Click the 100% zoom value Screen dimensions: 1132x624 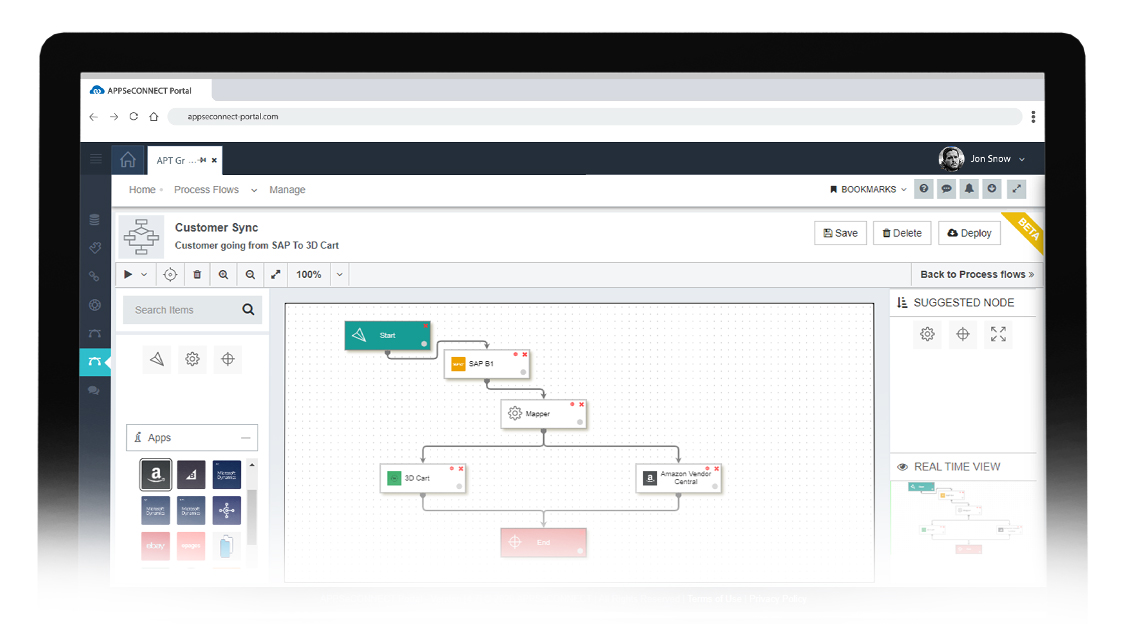309,274
